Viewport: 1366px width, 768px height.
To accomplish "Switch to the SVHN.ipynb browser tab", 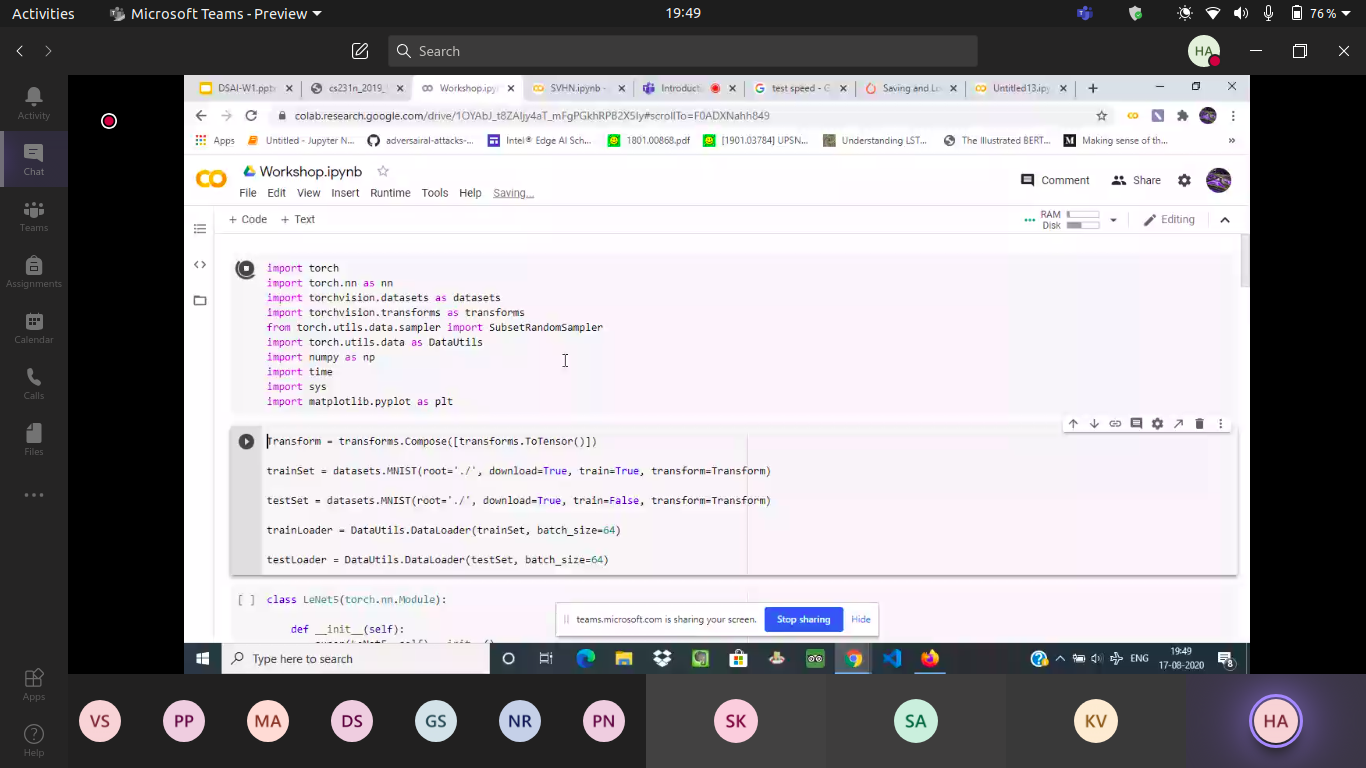I will (574, 88).
